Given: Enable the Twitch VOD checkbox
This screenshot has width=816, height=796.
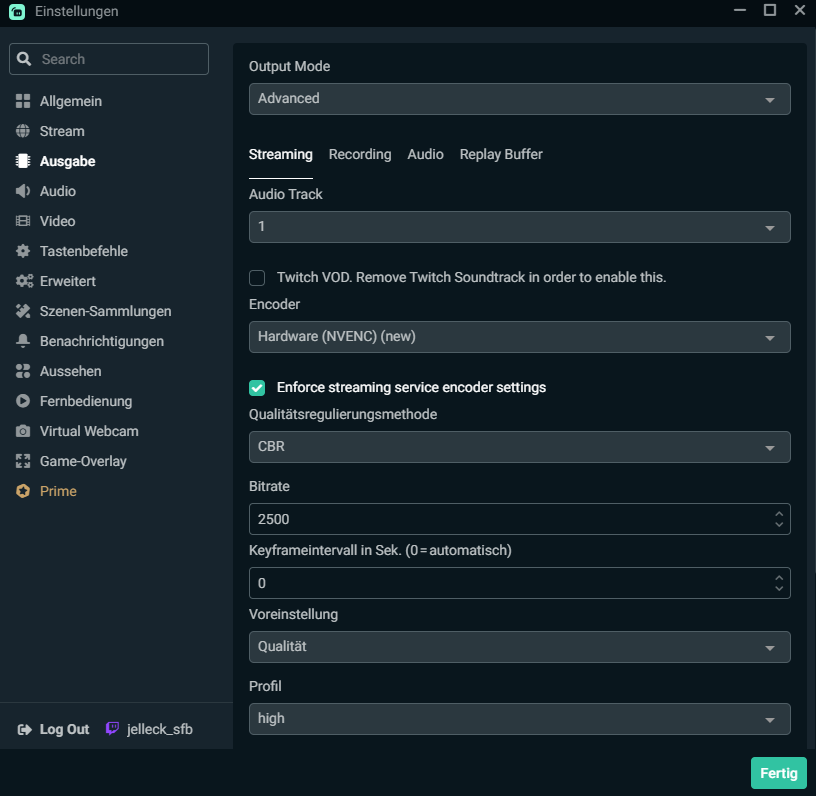Looking at the screenshot, I should 257,277.
